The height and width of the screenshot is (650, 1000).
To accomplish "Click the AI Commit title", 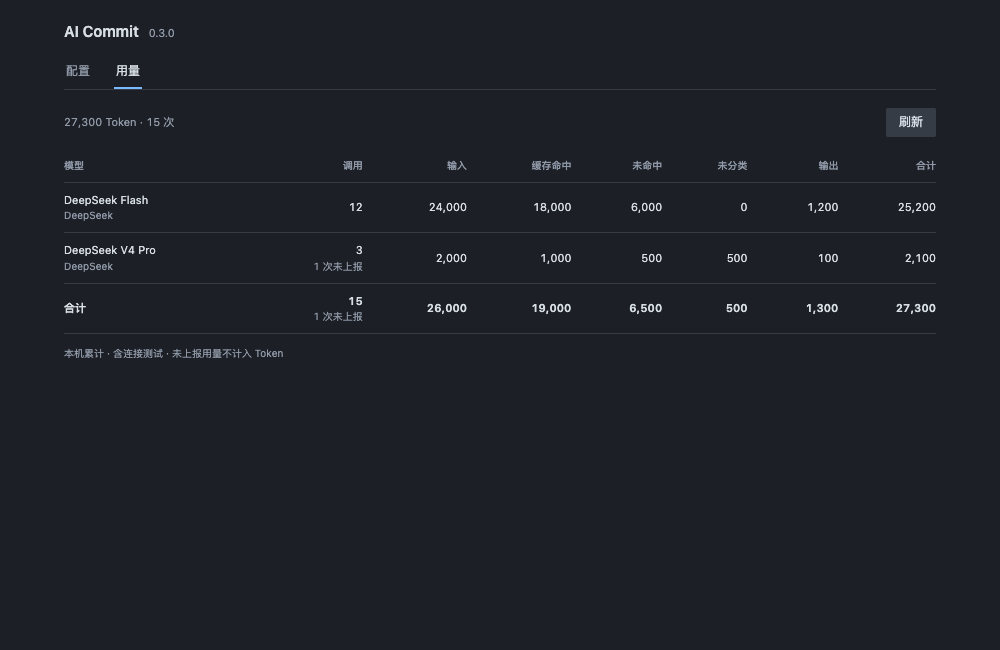I will 101,32.
